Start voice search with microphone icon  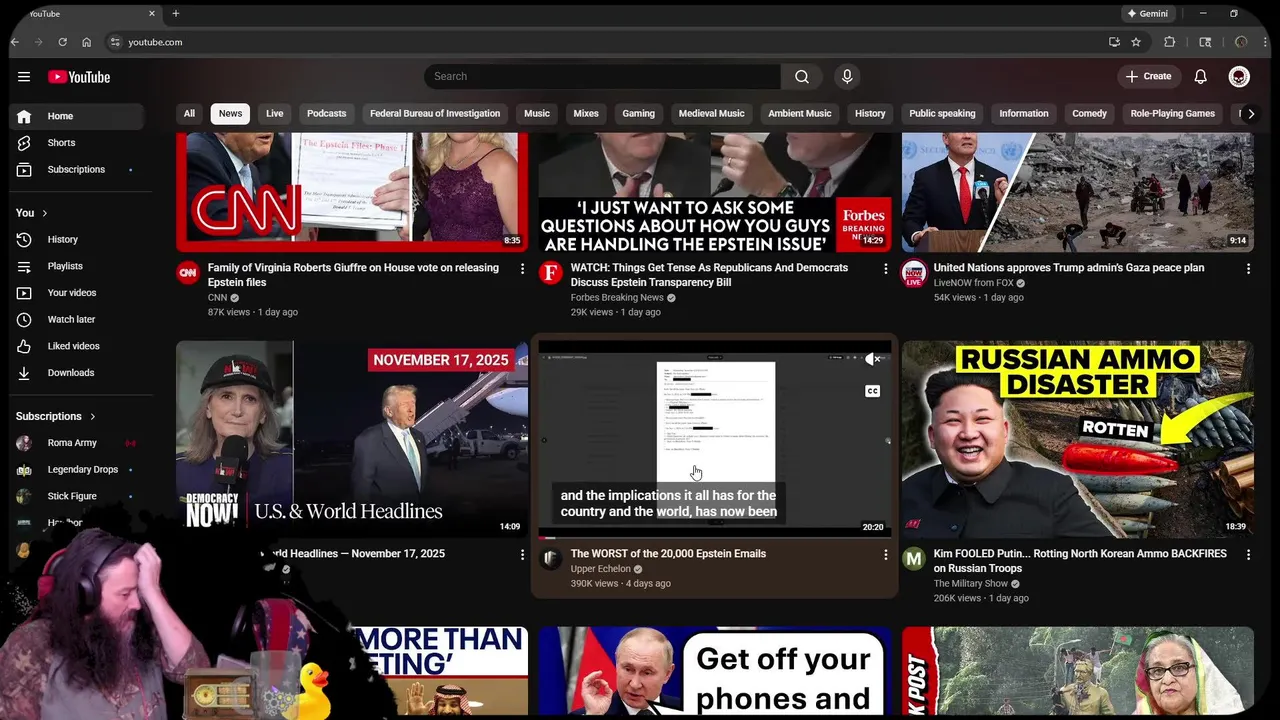pyautogui.click(x=847, y=77)
